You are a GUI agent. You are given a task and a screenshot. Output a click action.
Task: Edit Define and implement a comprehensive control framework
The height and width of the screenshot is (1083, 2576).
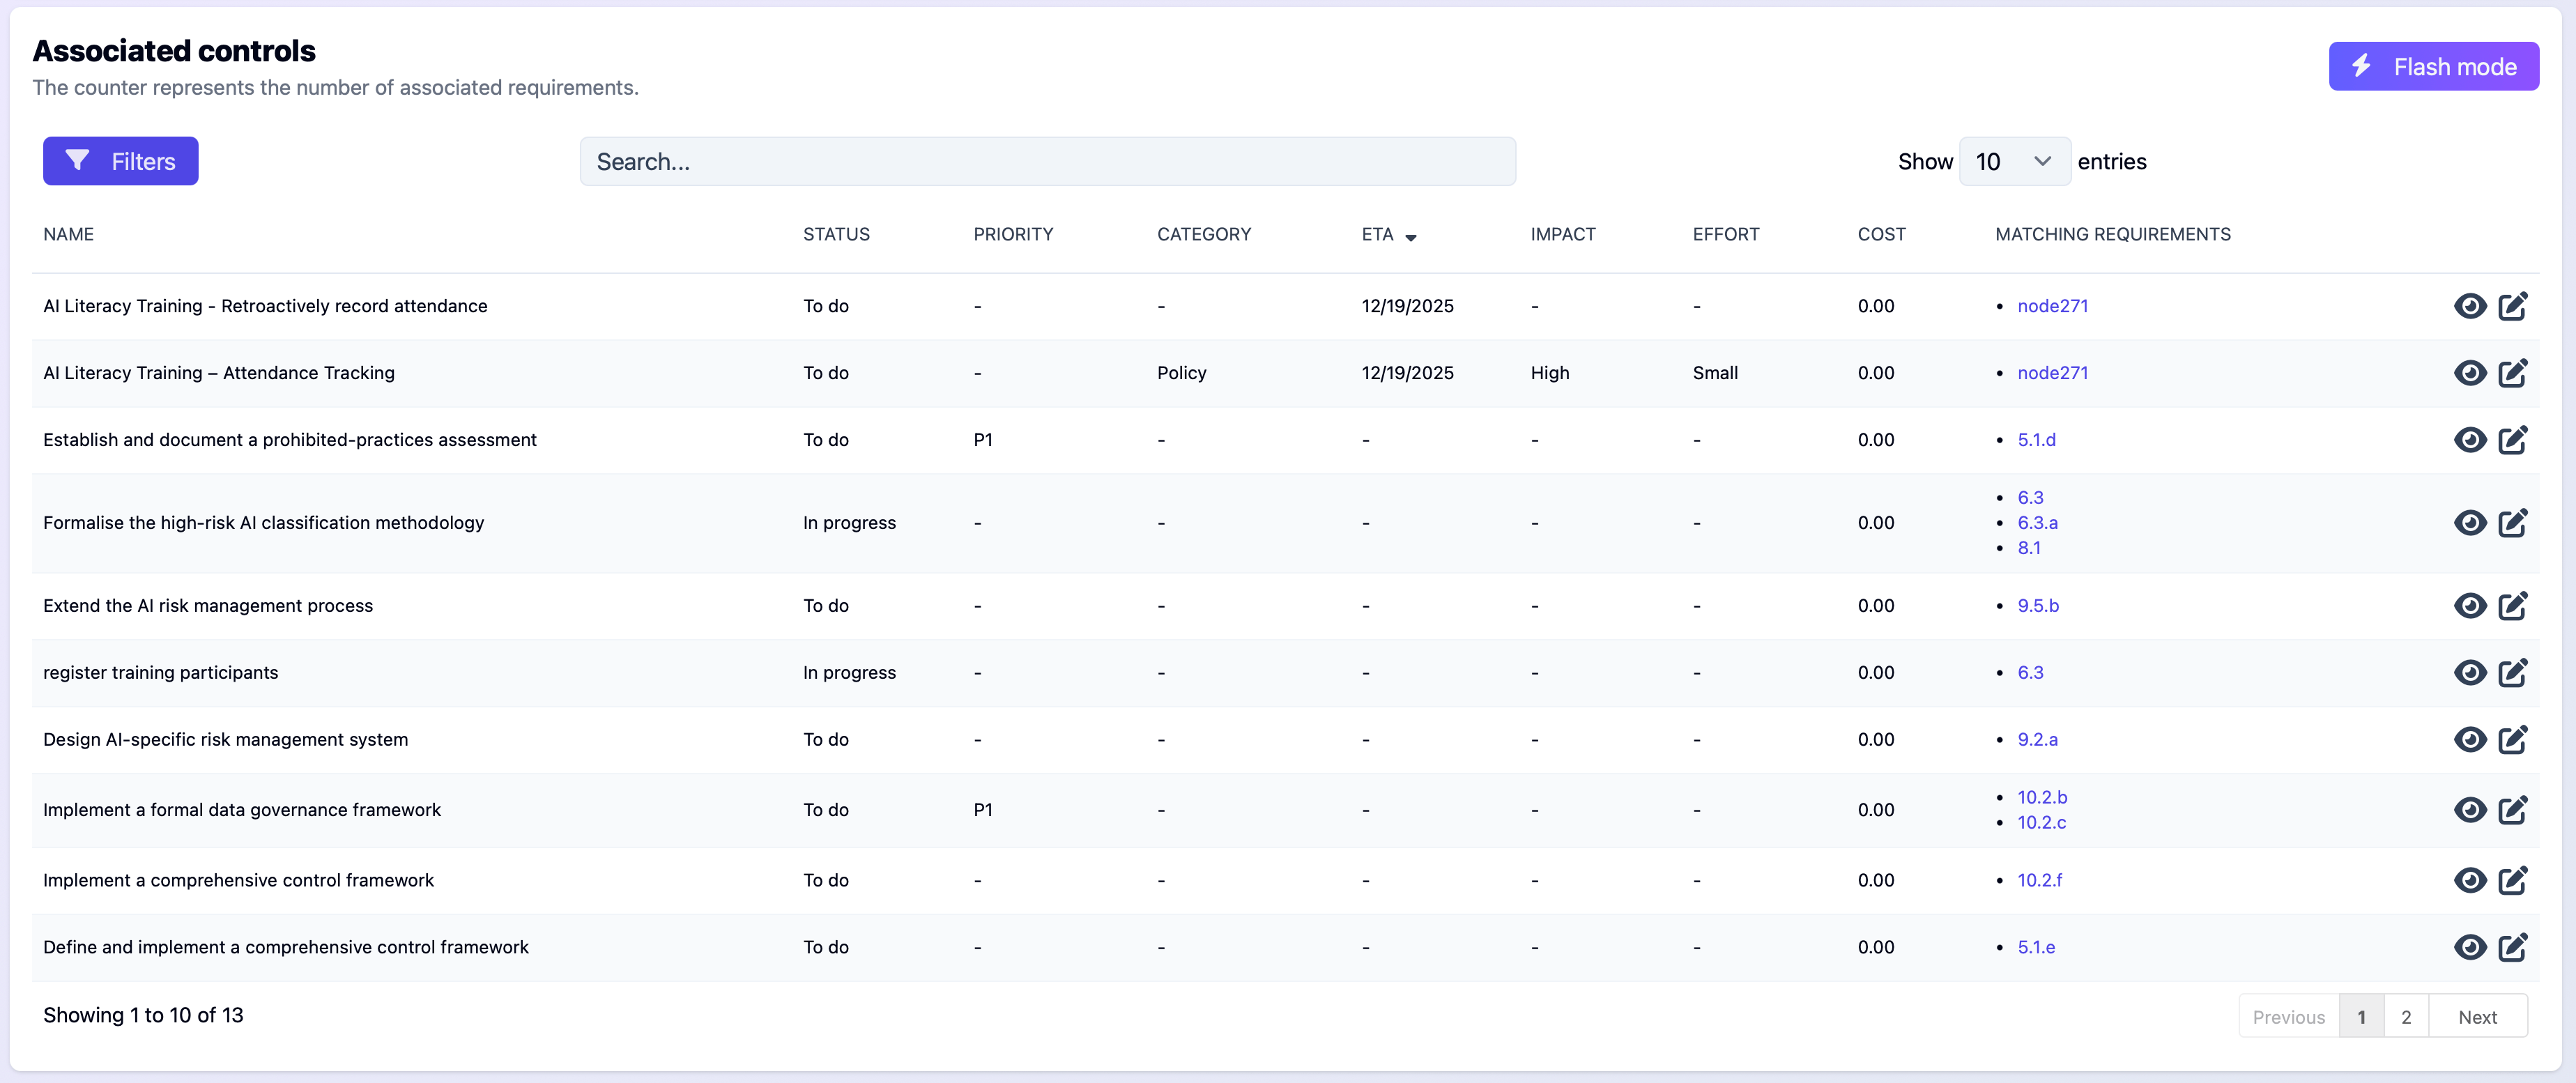[2512, 947]
